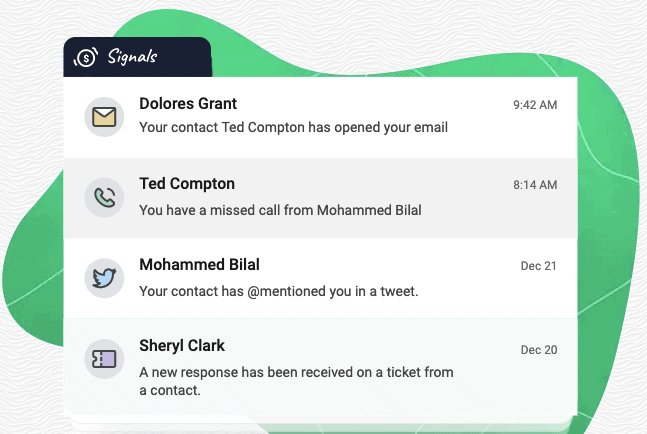Click the Dec 21 date label

click(x=538, y=266)
